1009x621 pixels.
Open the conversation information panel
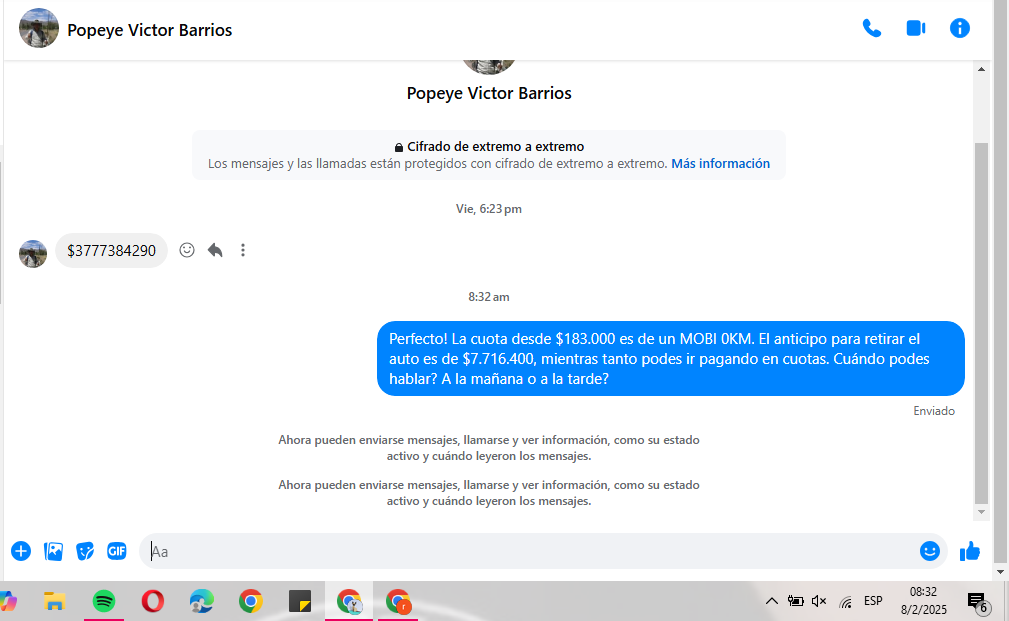(x=959, y=28)
